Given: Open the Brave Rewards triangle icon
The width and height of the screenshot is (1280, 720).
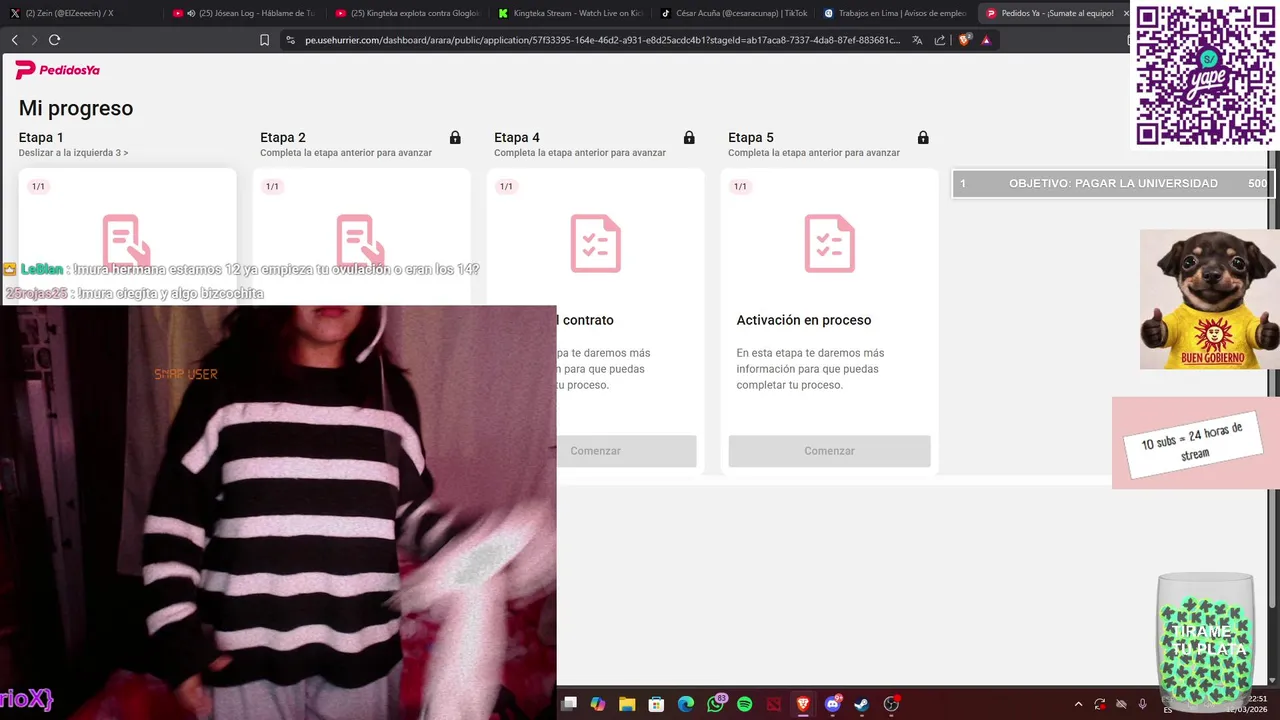Looking at the screenshot, I should coord(986,40).
